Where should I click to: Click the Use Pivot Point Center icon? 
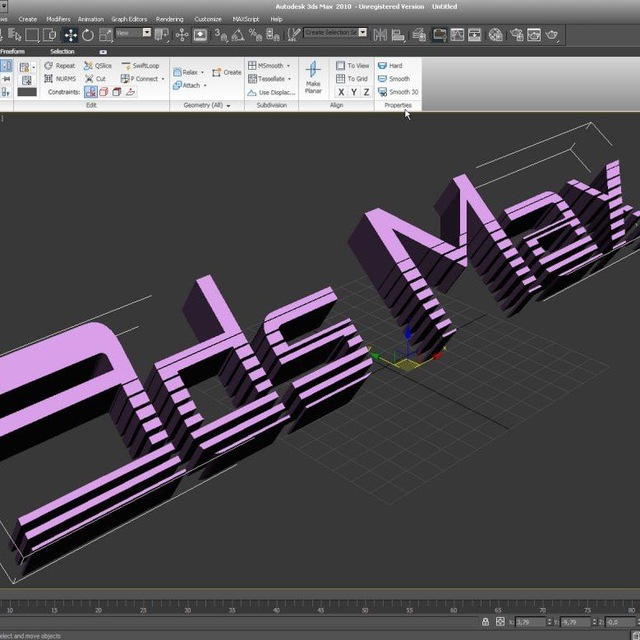click(162, 35)
